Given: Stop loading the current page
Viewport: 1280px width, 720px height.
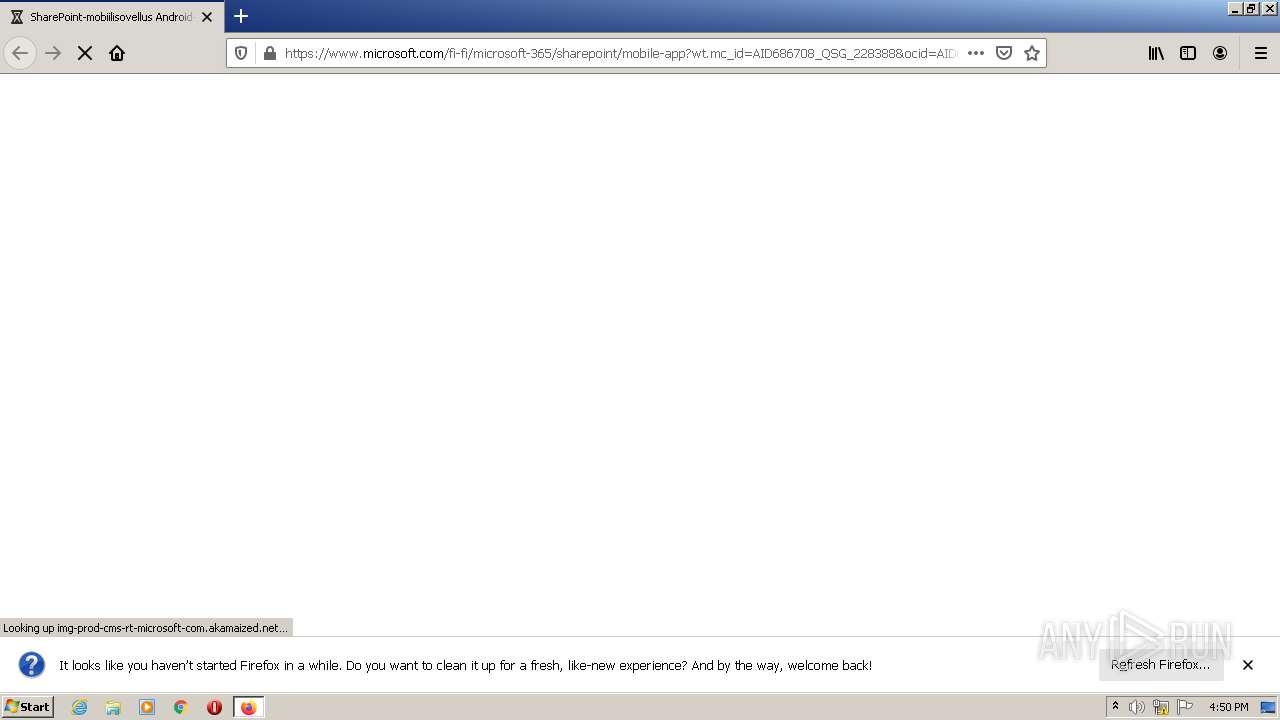Looking at the screenshot, I should (85, 53).
